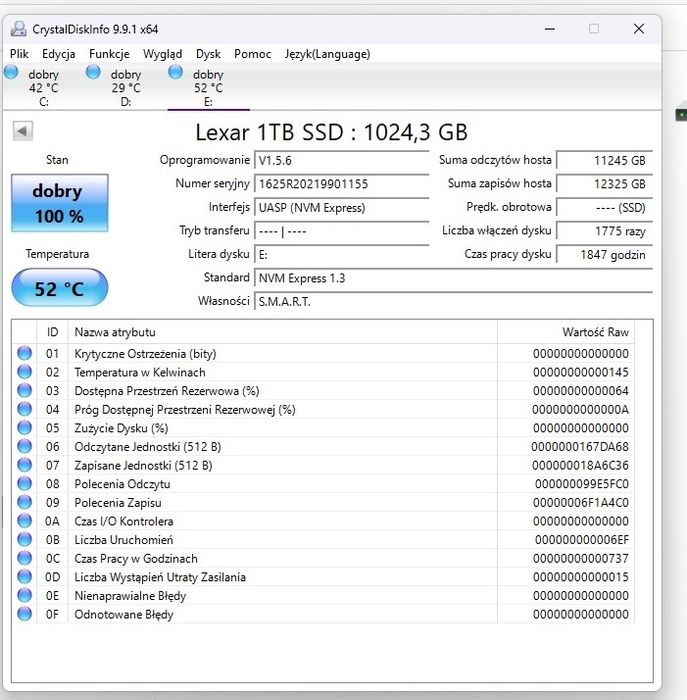This screenshot has height=700, width=687.
Task: Click status orb for Polecenia Odczytu
Action: 25,483
